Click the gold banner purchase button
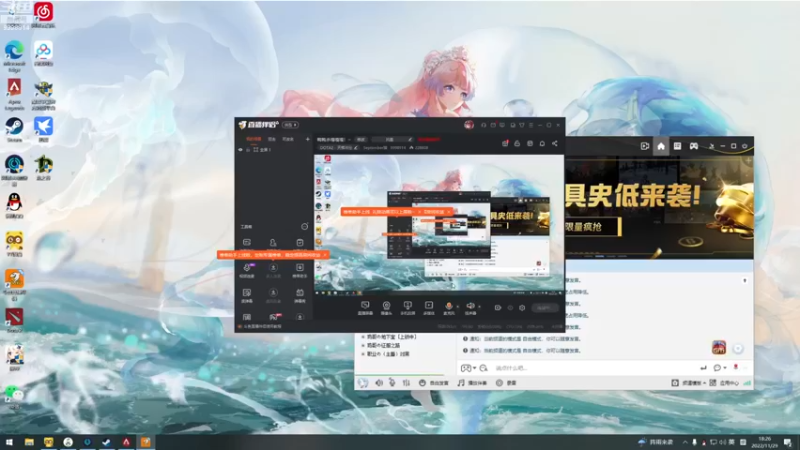Image resolution: width=800 pixels, height=450 pixels. coord(593,227)
